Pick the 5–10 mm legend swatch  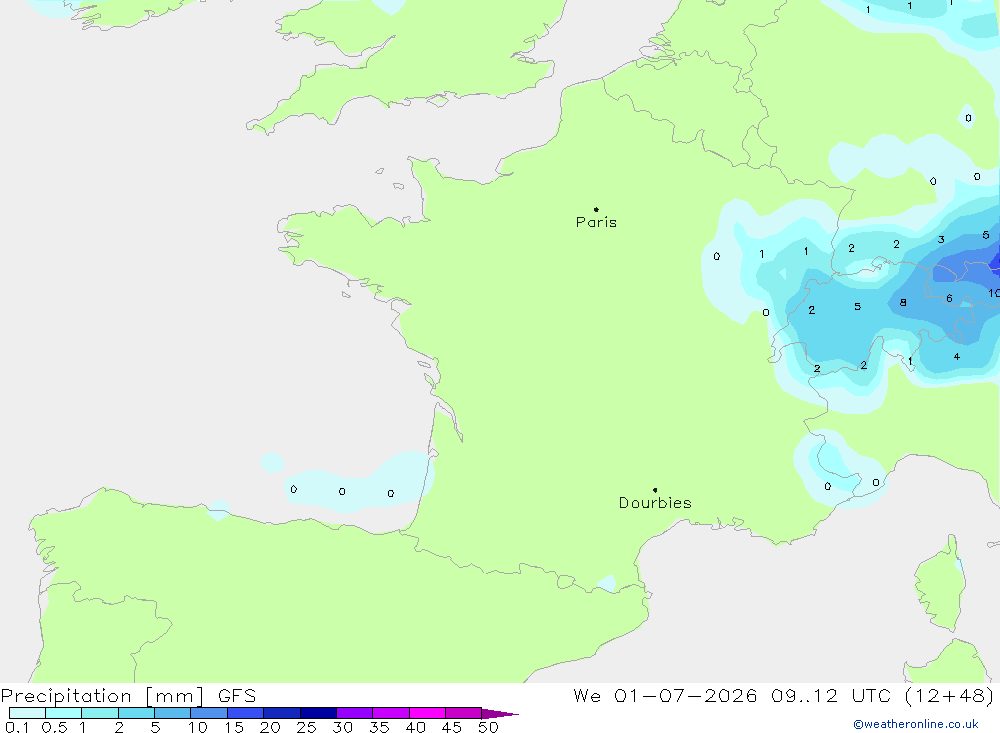(173, 713)
